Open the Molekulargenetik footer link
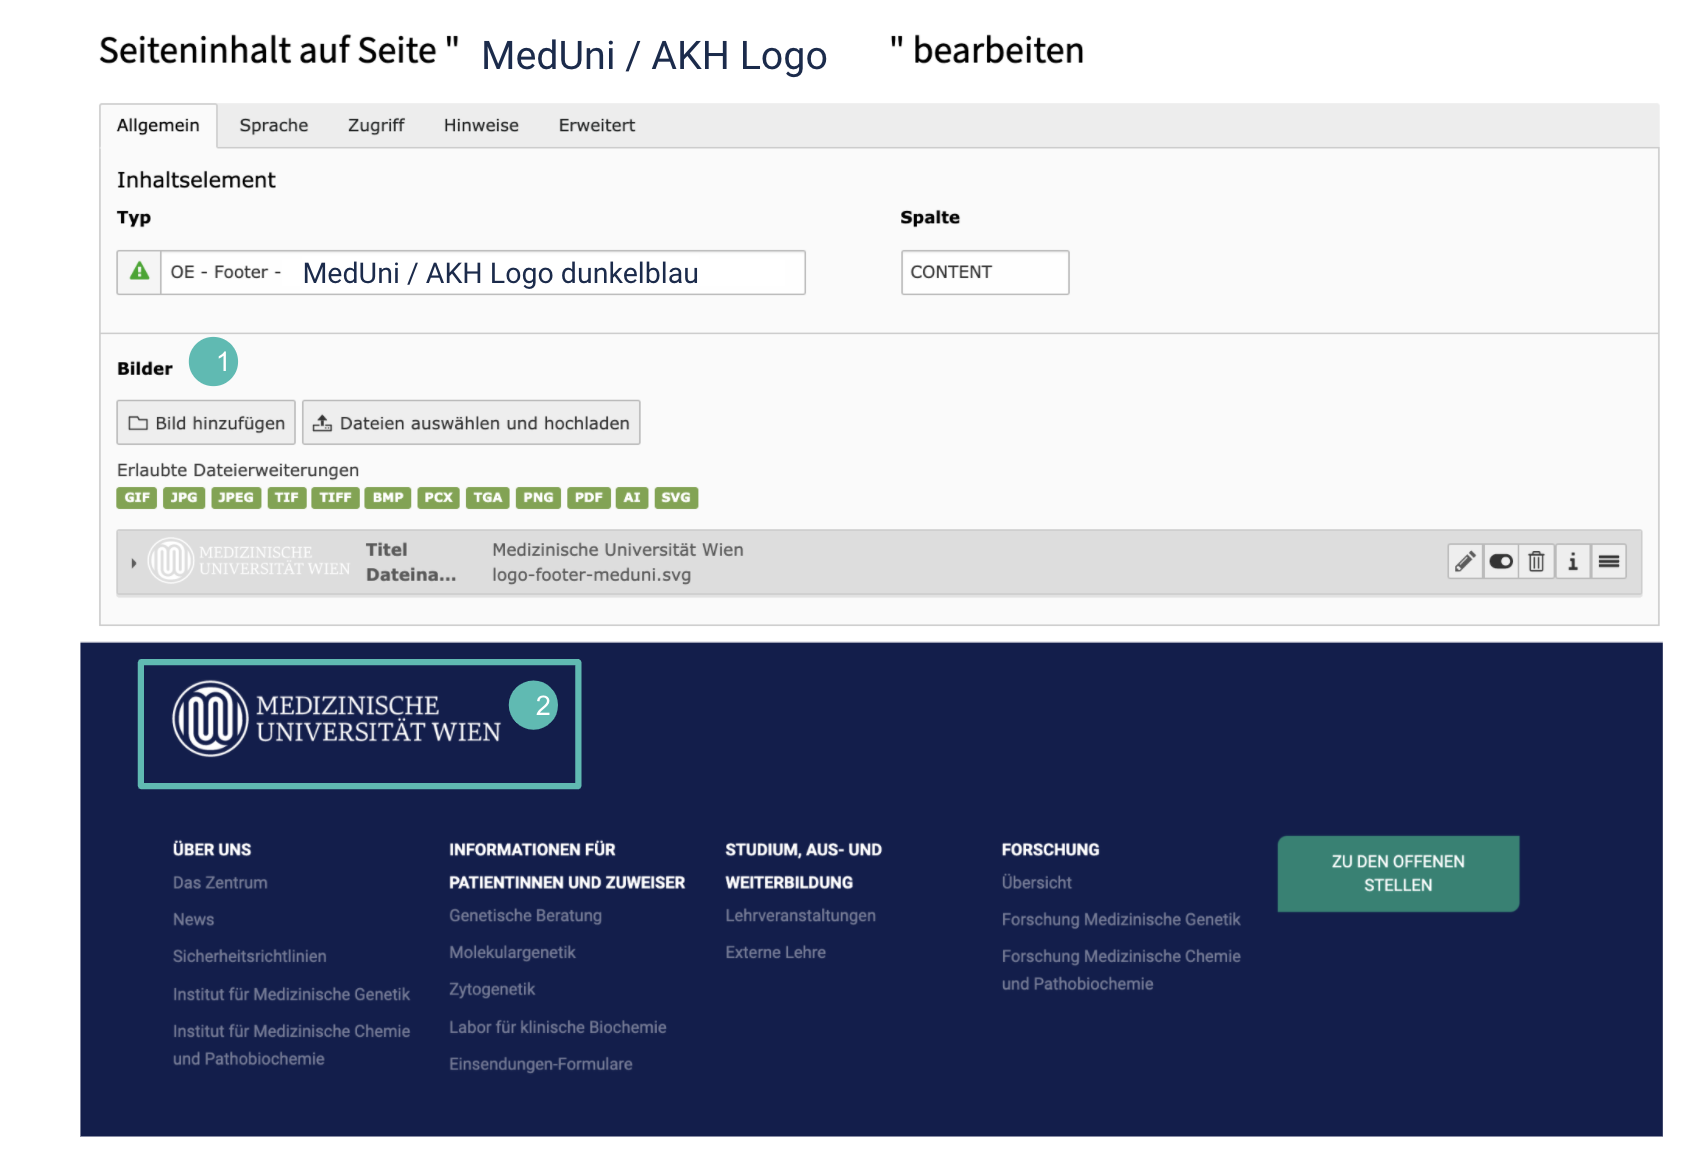1700x1160 pixels. tap(512, 953)
